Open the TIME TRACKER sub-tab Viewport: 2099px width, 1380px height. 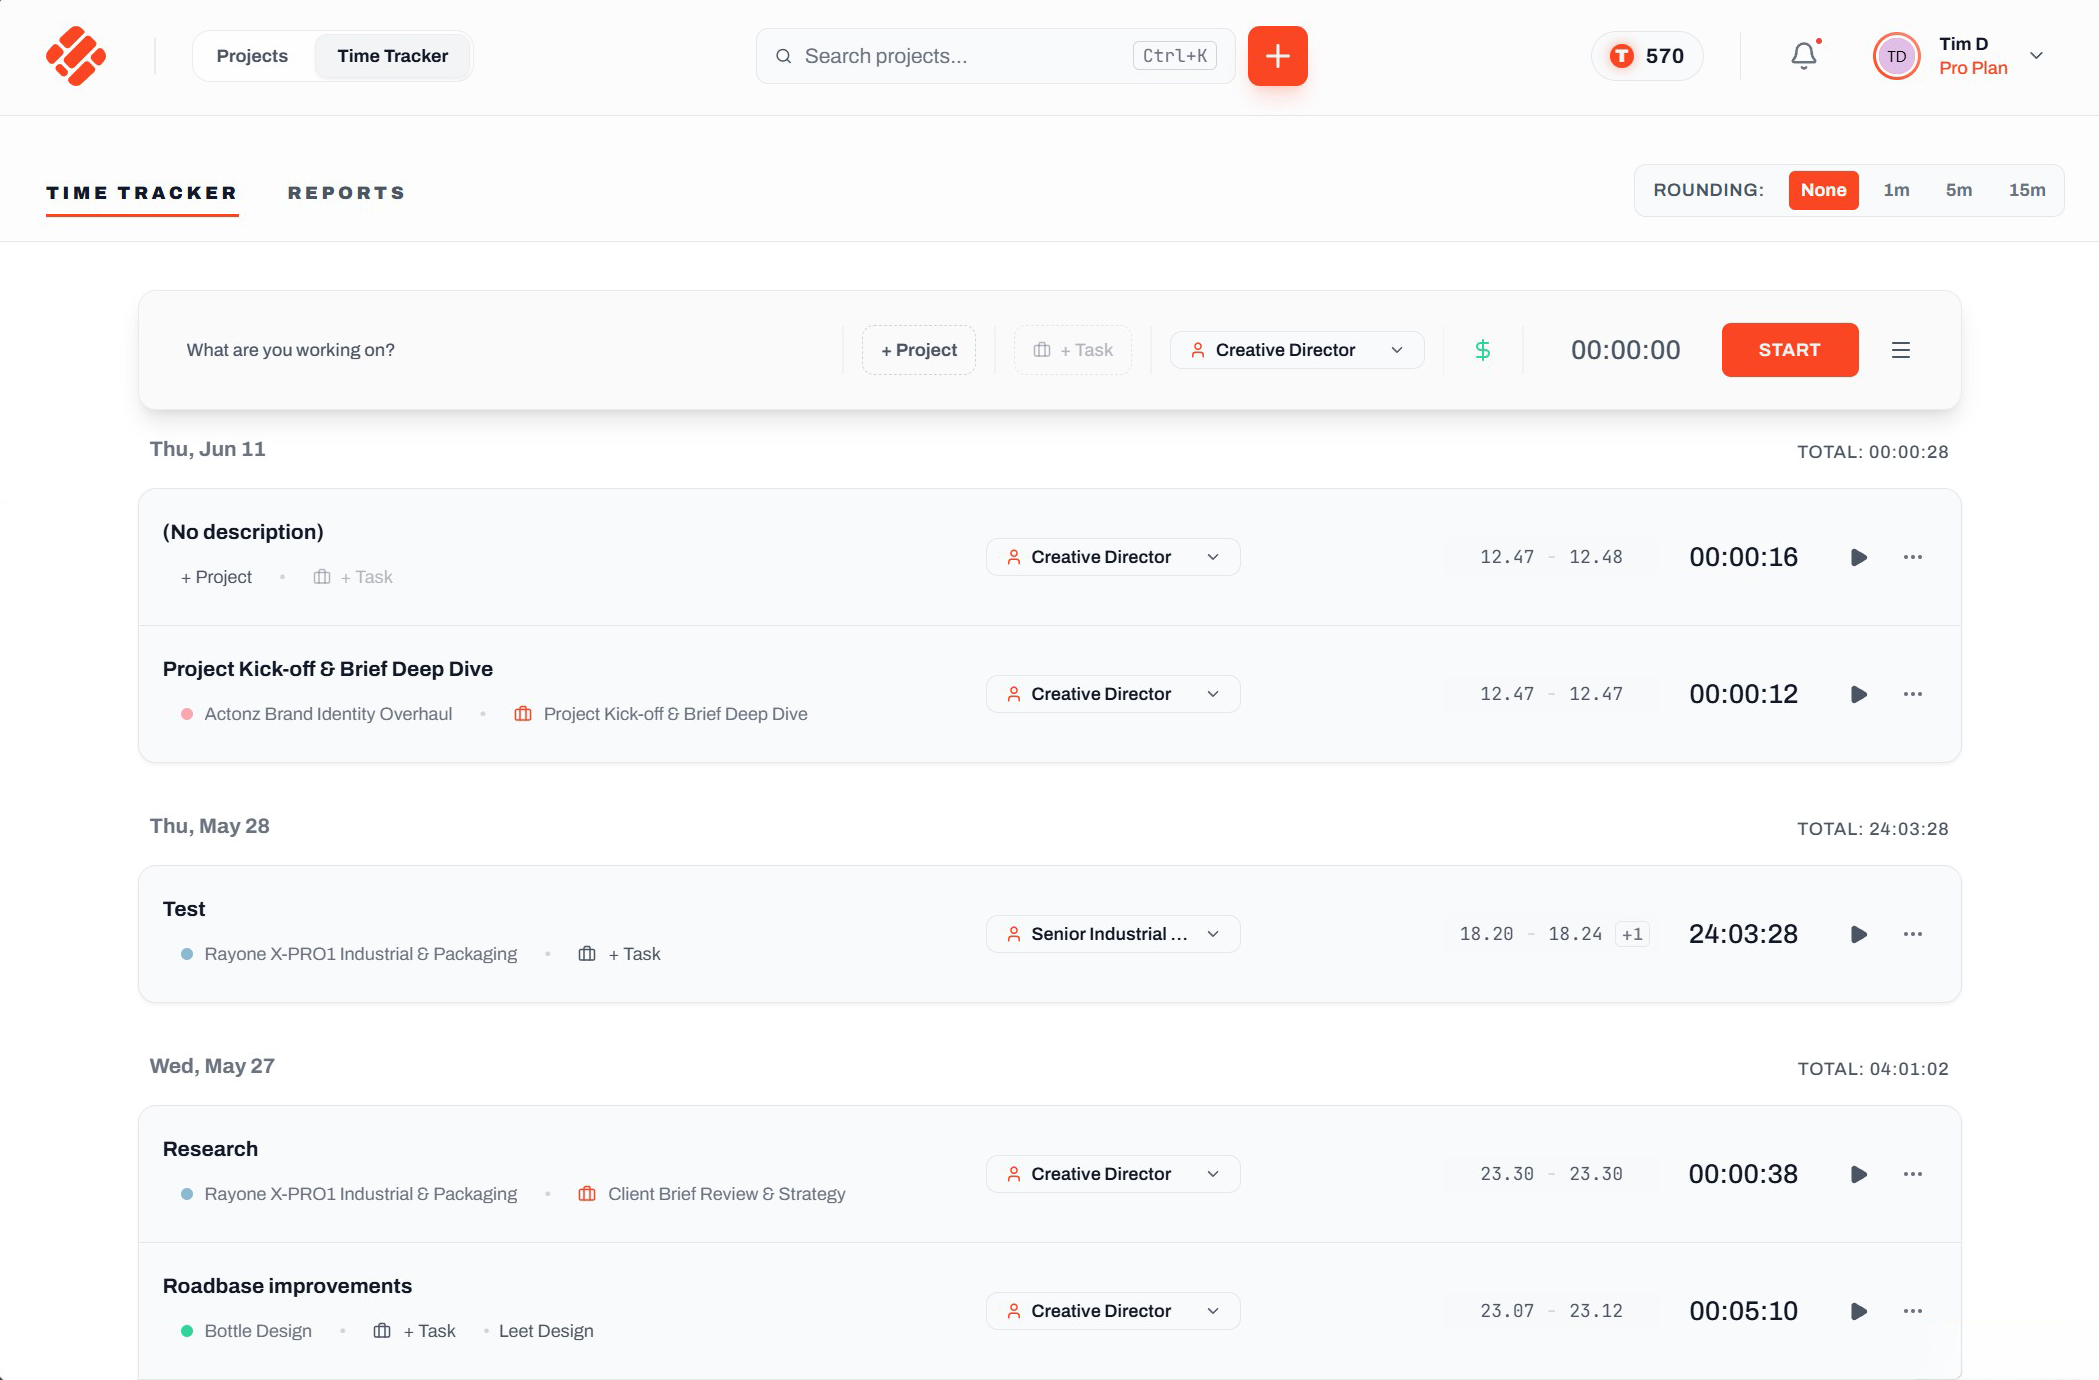point(142,193)
